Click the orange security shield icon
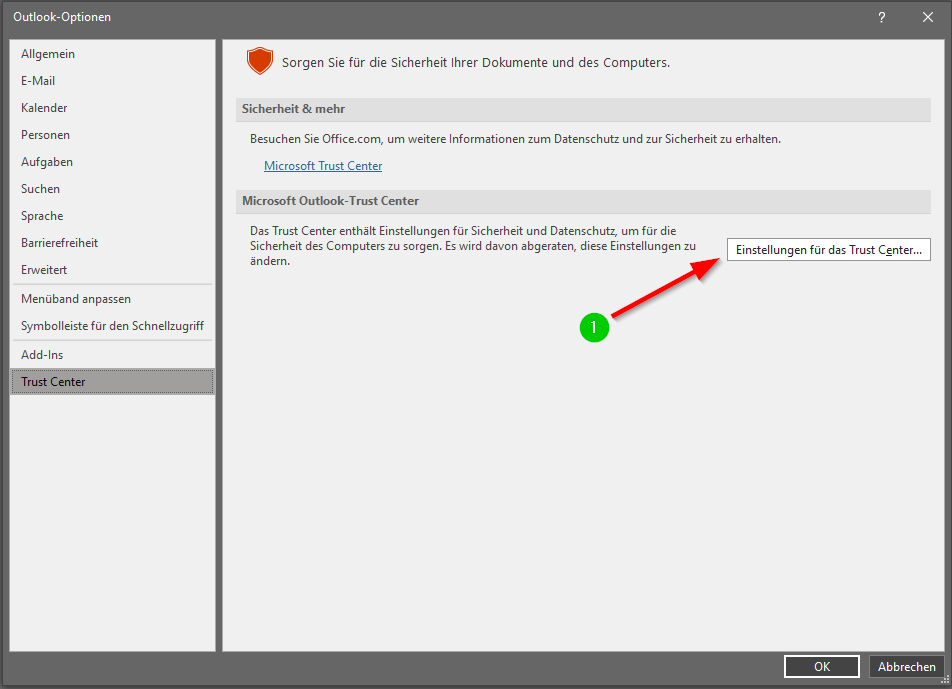Image resolution: width=952 pixels, height=689 pixels. pyautogui.click(x=260, y=62)
